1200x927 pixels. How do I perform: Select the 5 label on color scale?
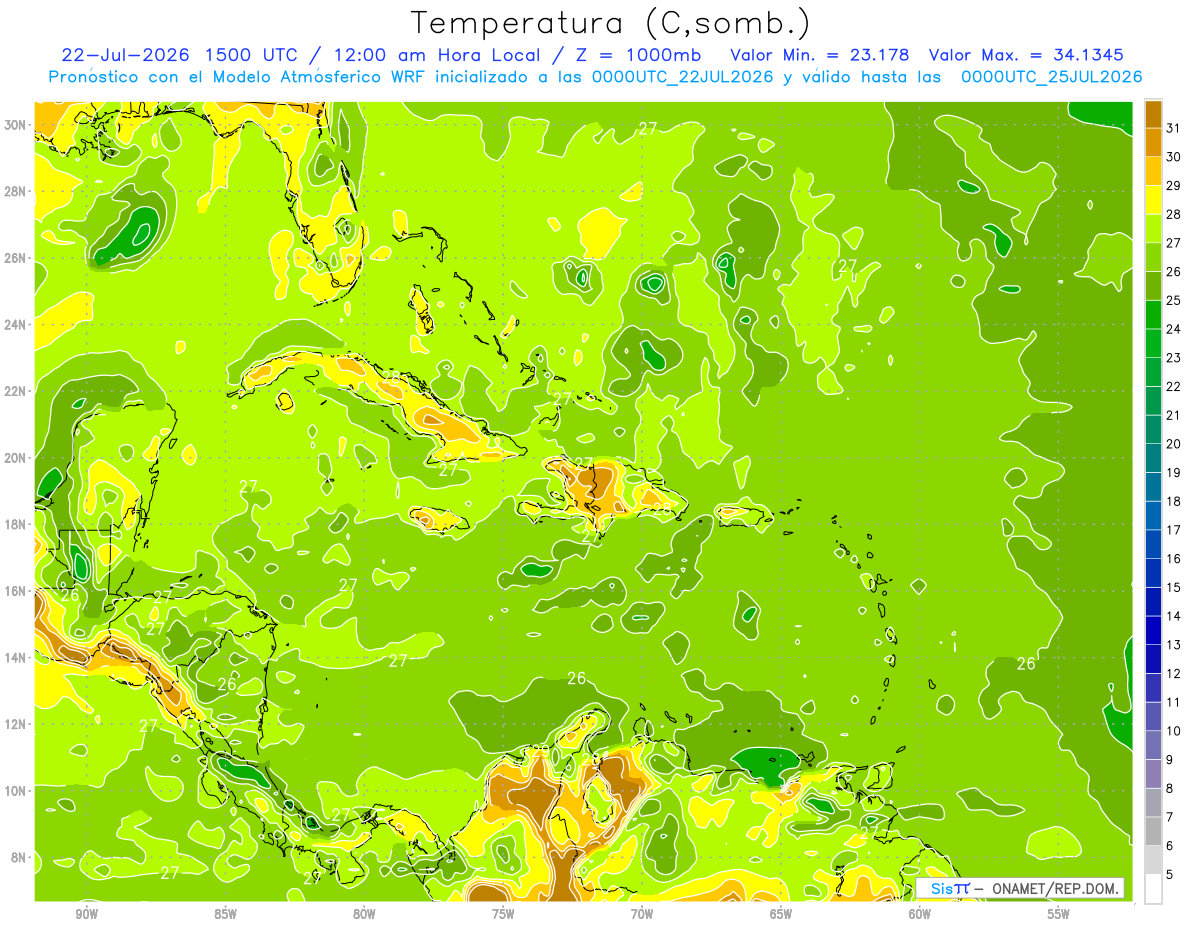[x=1170, y=876]
